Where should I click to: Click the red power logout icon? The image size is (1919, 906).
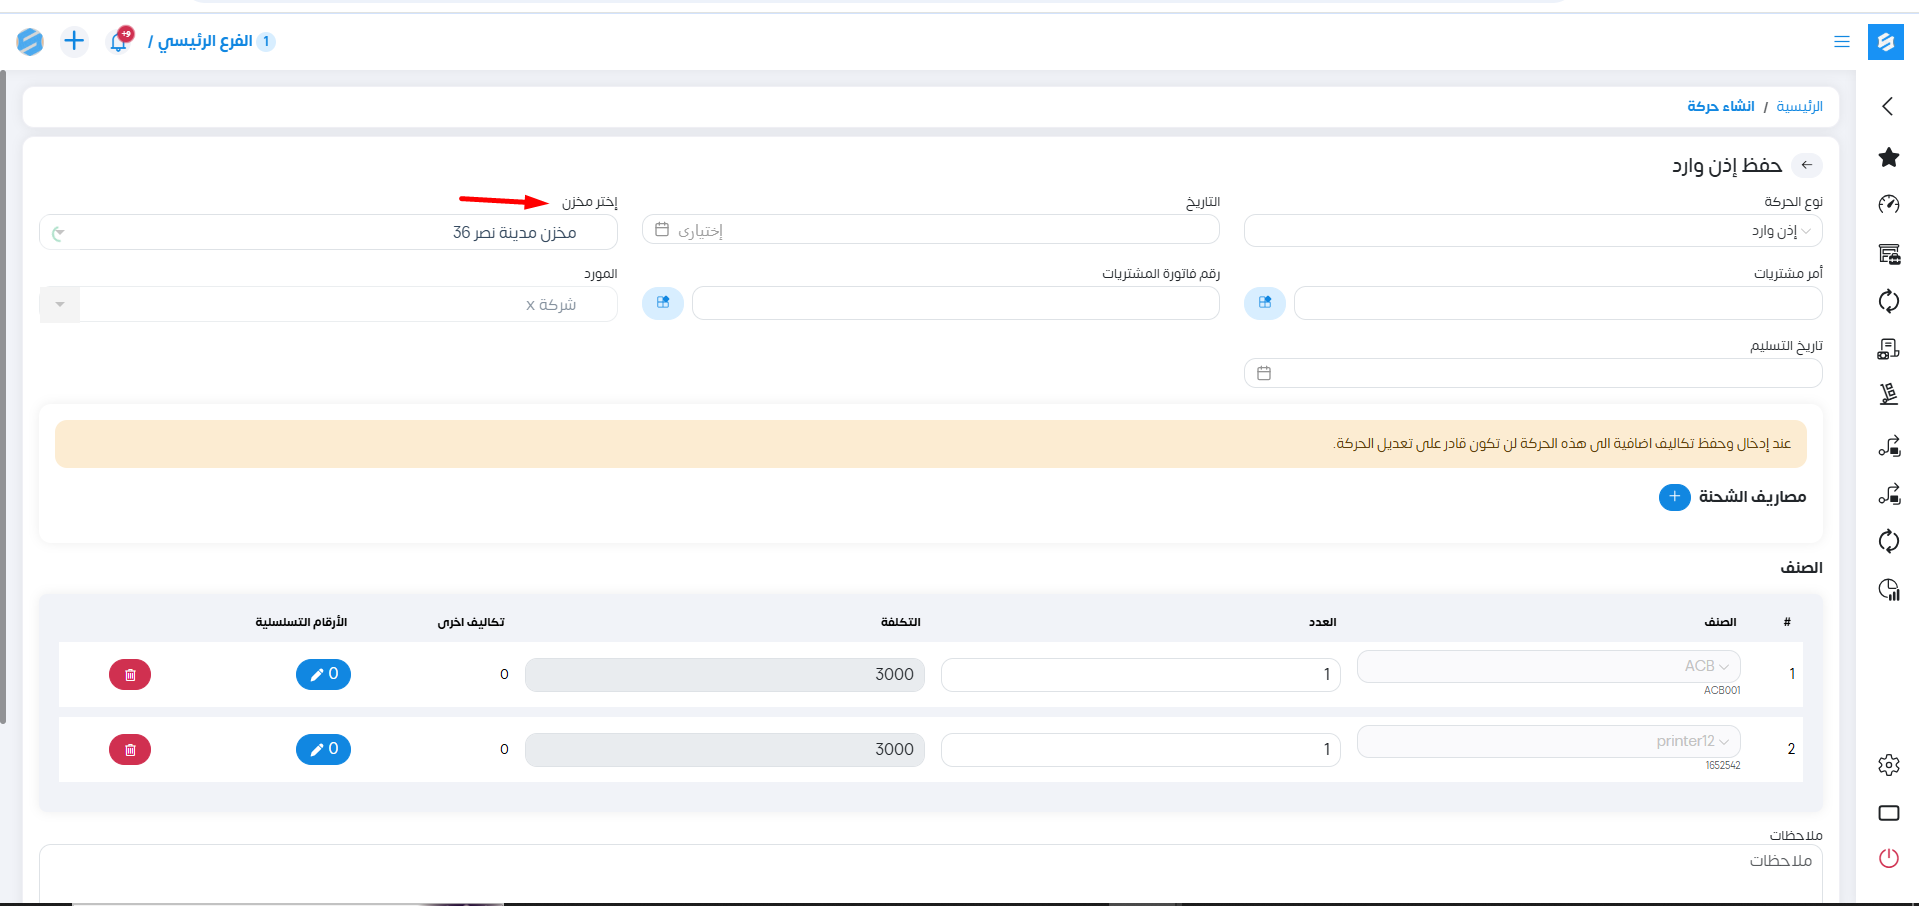point(1888,858)
